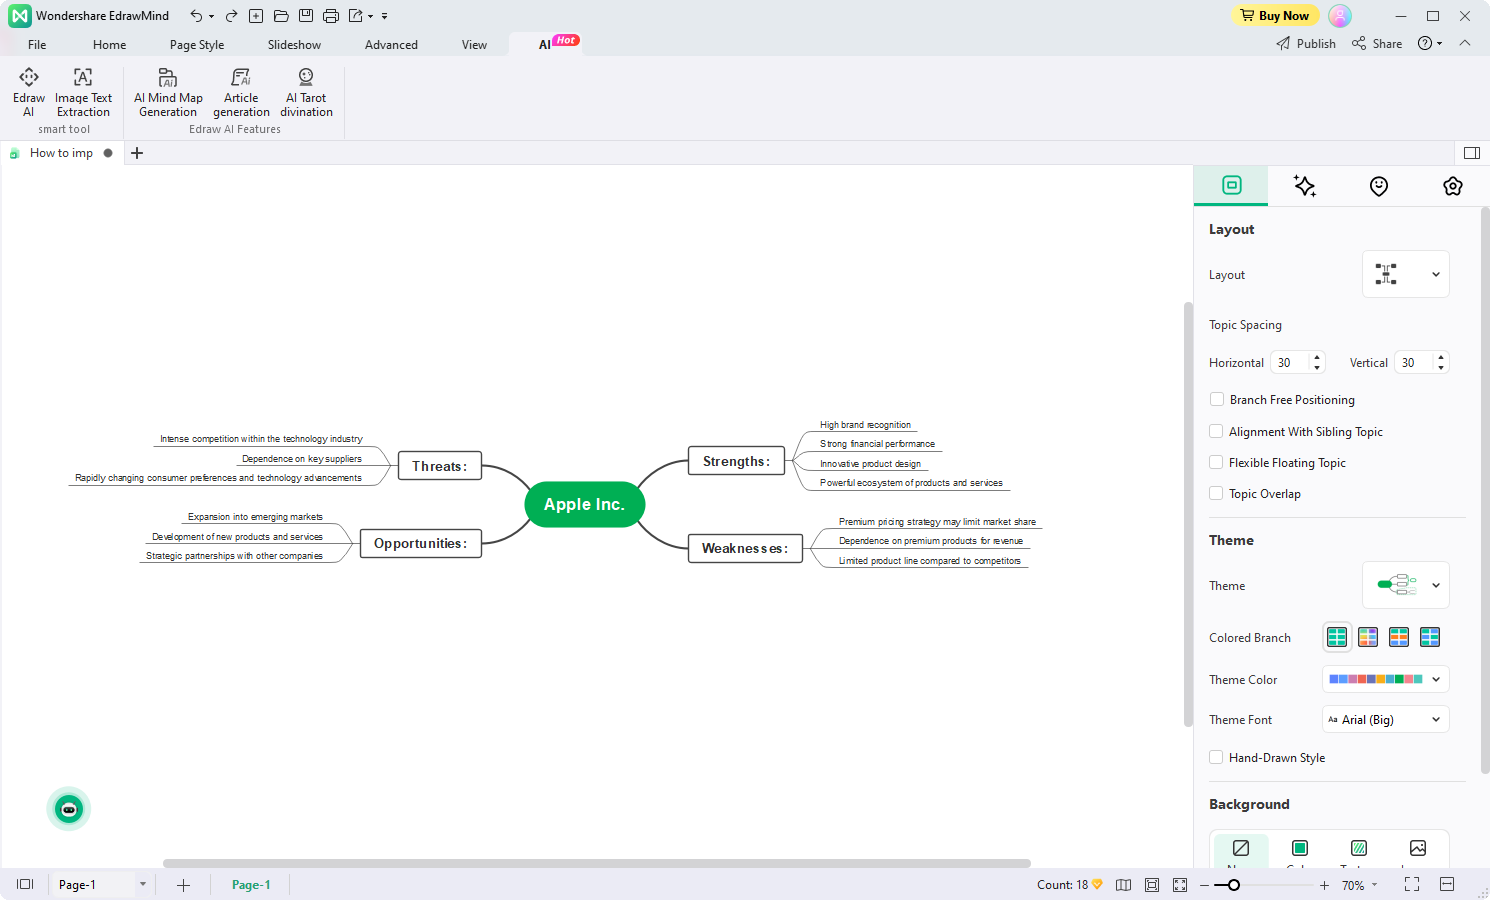Viewport: 1490px width, 900px height.
Task: Open the quick access toolbar customization arrow
Action: tap(384, 16)
